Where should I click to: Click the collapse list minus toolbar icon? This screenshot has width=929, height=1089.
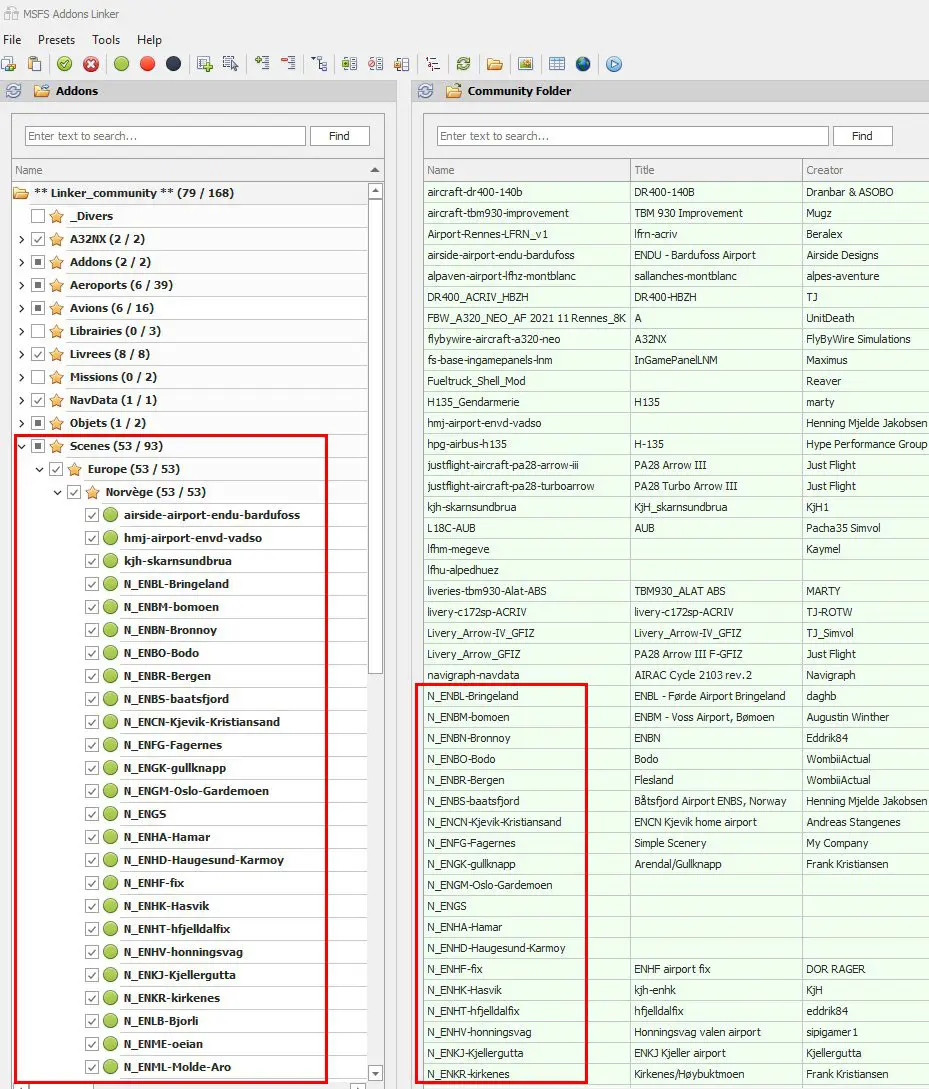(x=288, y=64)
